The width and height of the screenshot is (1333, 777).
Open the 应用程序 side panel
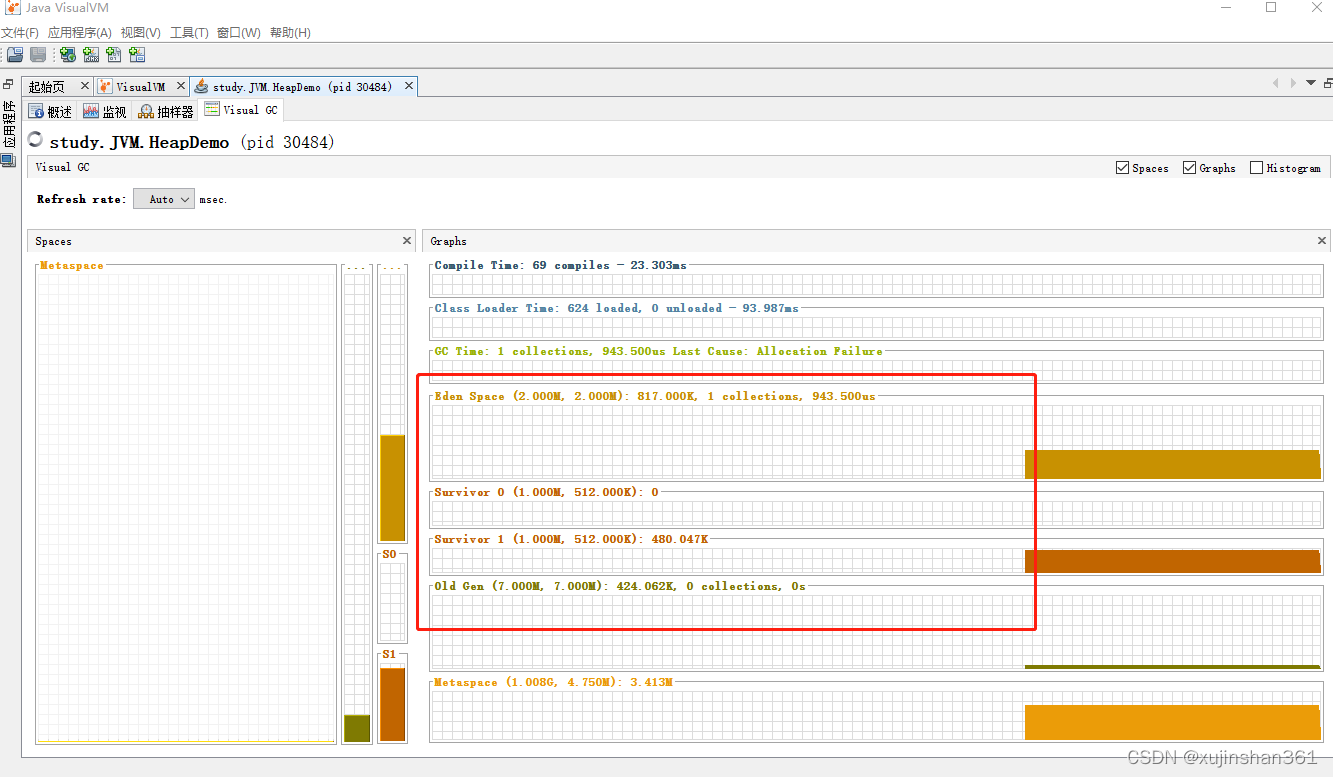tap(8, 124)
